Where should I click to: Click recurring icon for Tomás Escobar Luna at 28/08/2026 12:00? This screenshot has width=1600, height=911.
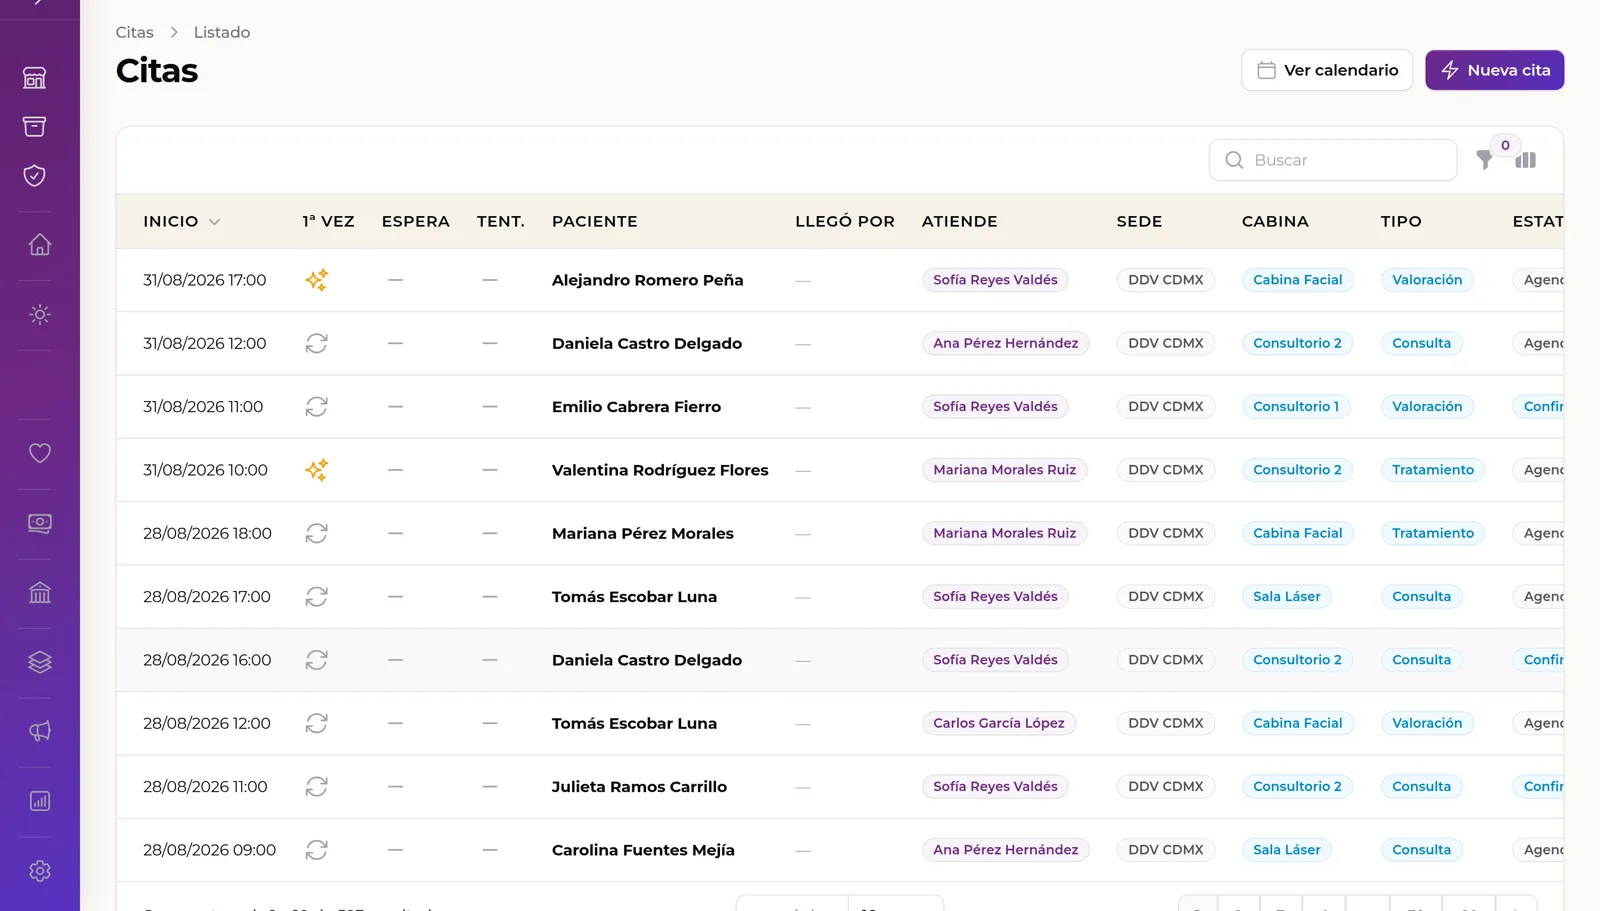pos(316,723)
